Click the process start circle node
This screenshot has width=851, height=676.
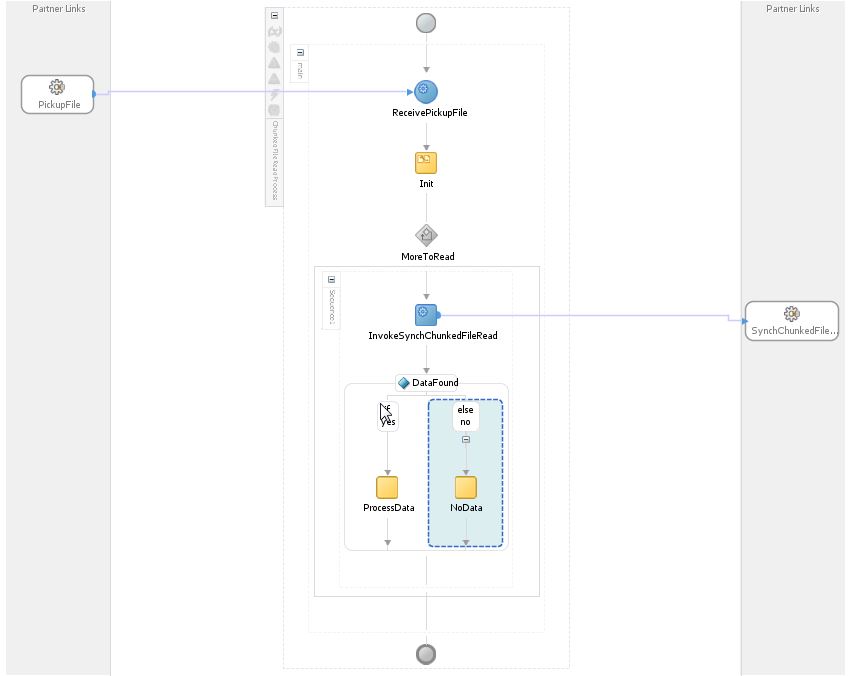(426, 23)
